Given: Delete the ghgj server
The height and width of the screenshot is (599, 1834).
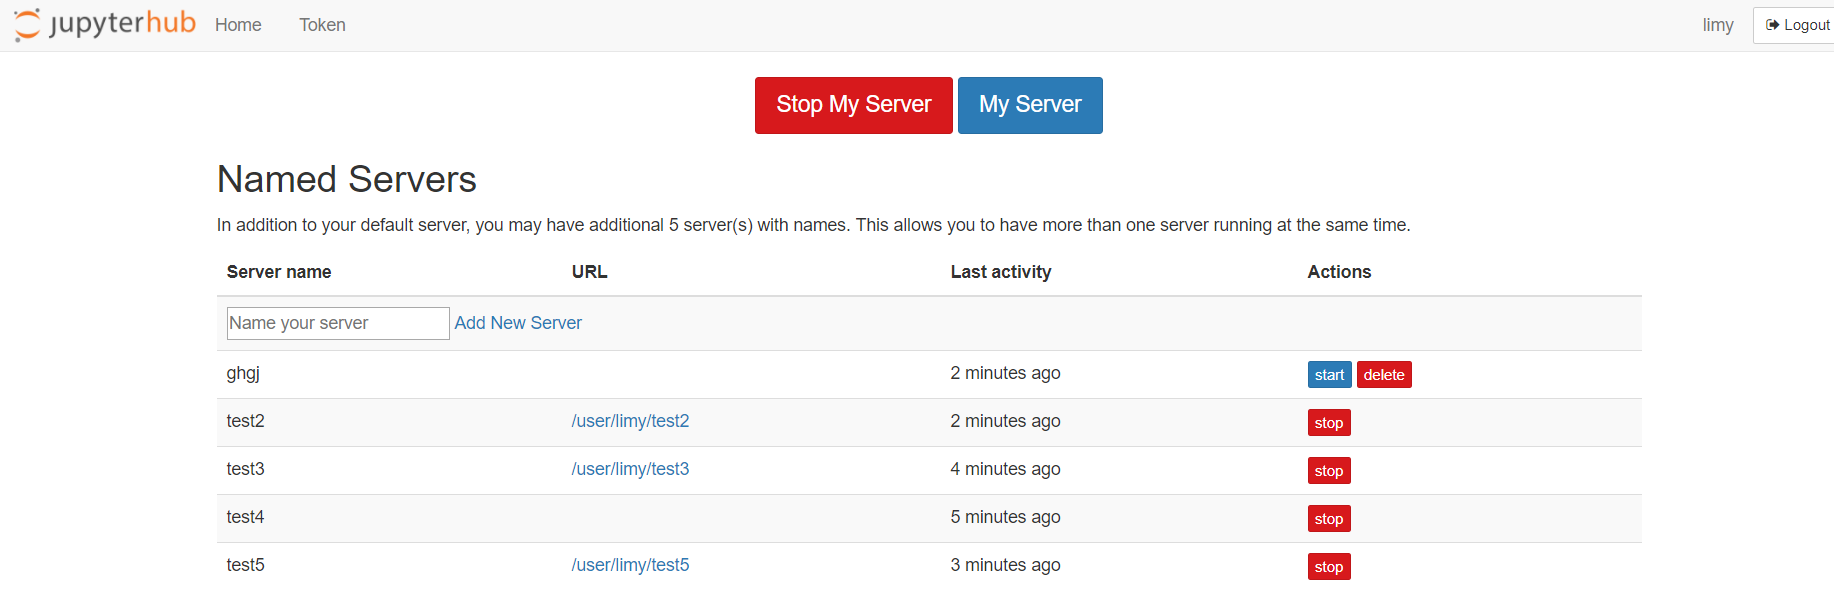Looking at the screenshot, I should click(1384, 375).
